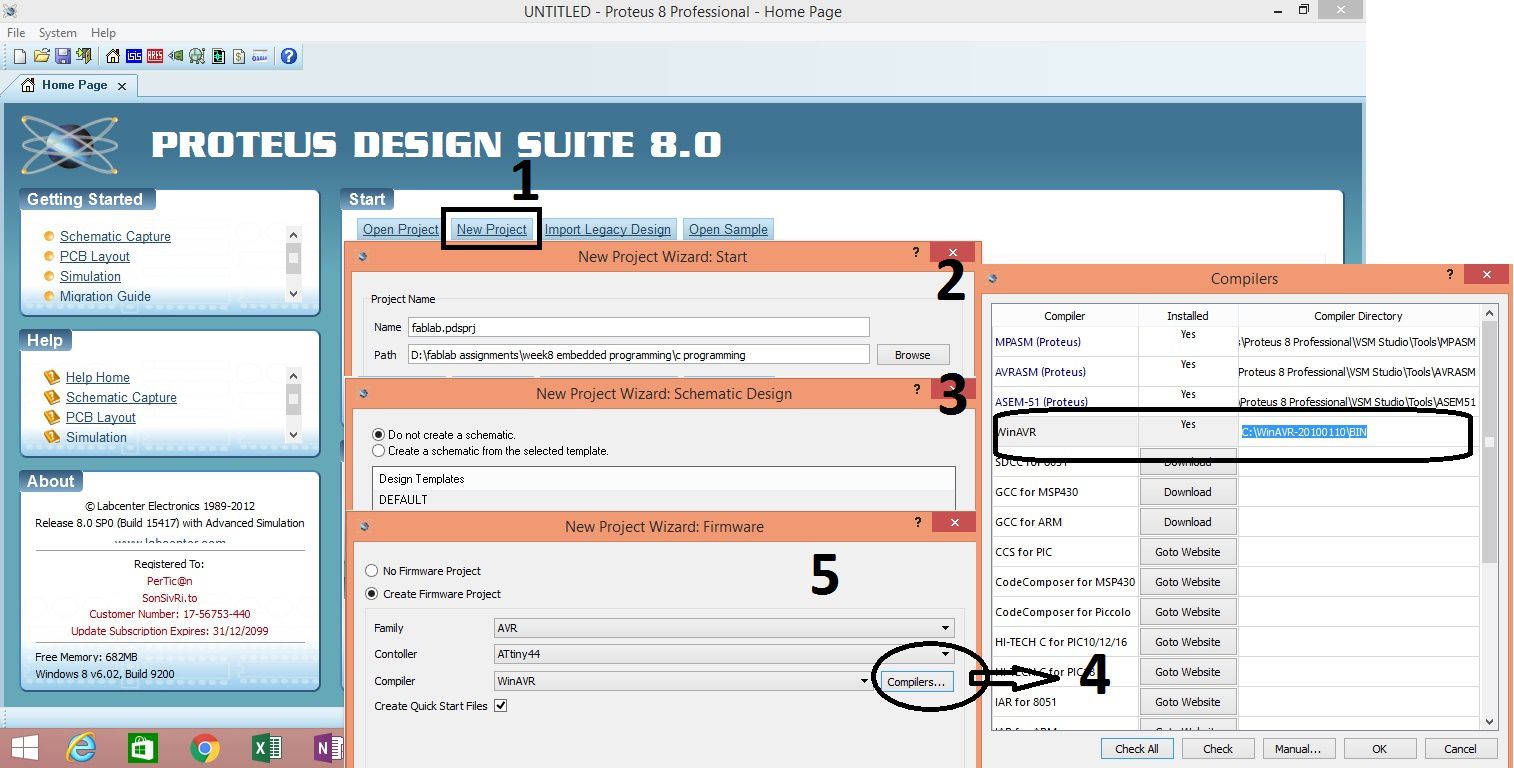Click the Manual... button
The width and height of the screenshot is (1514, 768).
click(x=1298, y=748)
